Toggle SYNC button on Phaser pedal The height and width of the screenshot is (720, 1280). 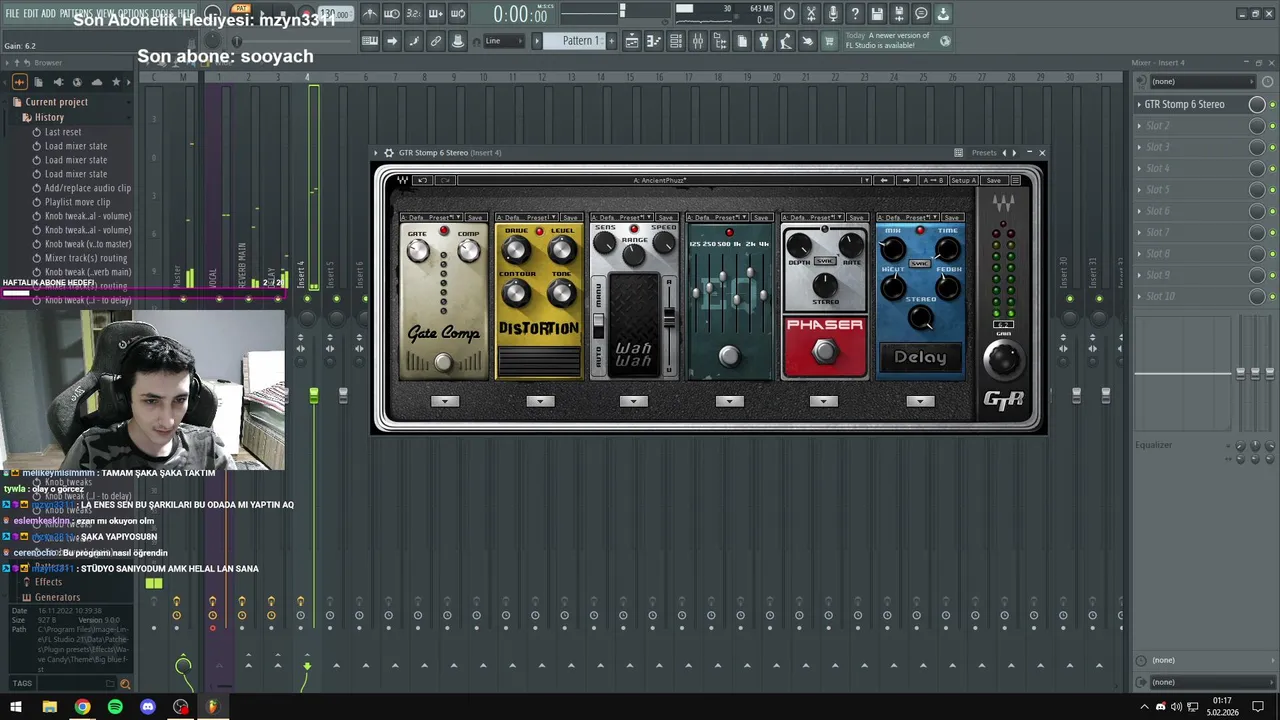click(x=825, y=261)
